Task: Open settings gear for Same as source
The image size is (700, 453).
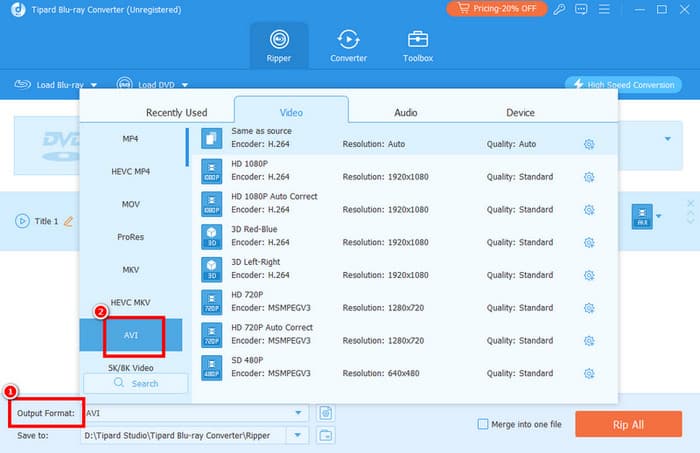Action: (x=589, y=144)
